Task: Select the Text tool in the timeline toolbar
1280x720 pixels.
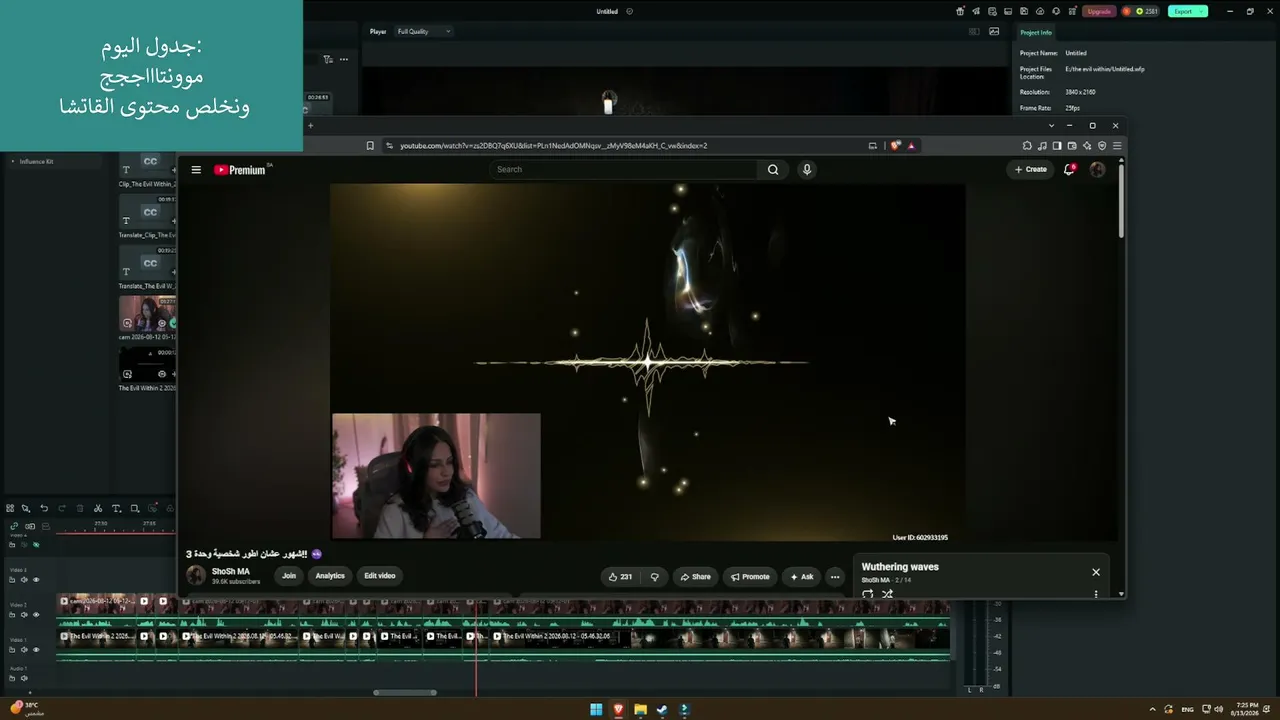Action: (x=116, y=509)
